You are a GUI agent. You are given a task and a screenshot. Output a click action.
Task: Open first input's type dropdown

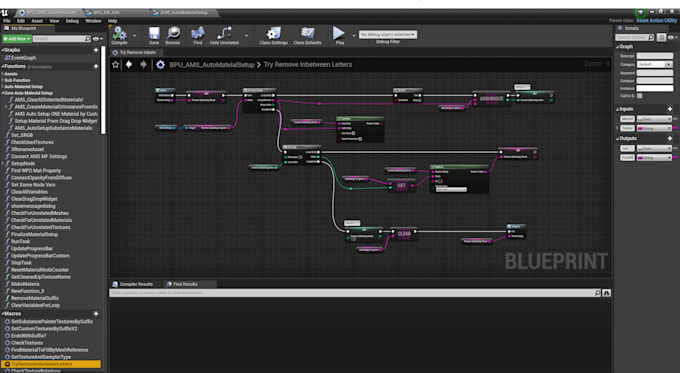[654, 119]
